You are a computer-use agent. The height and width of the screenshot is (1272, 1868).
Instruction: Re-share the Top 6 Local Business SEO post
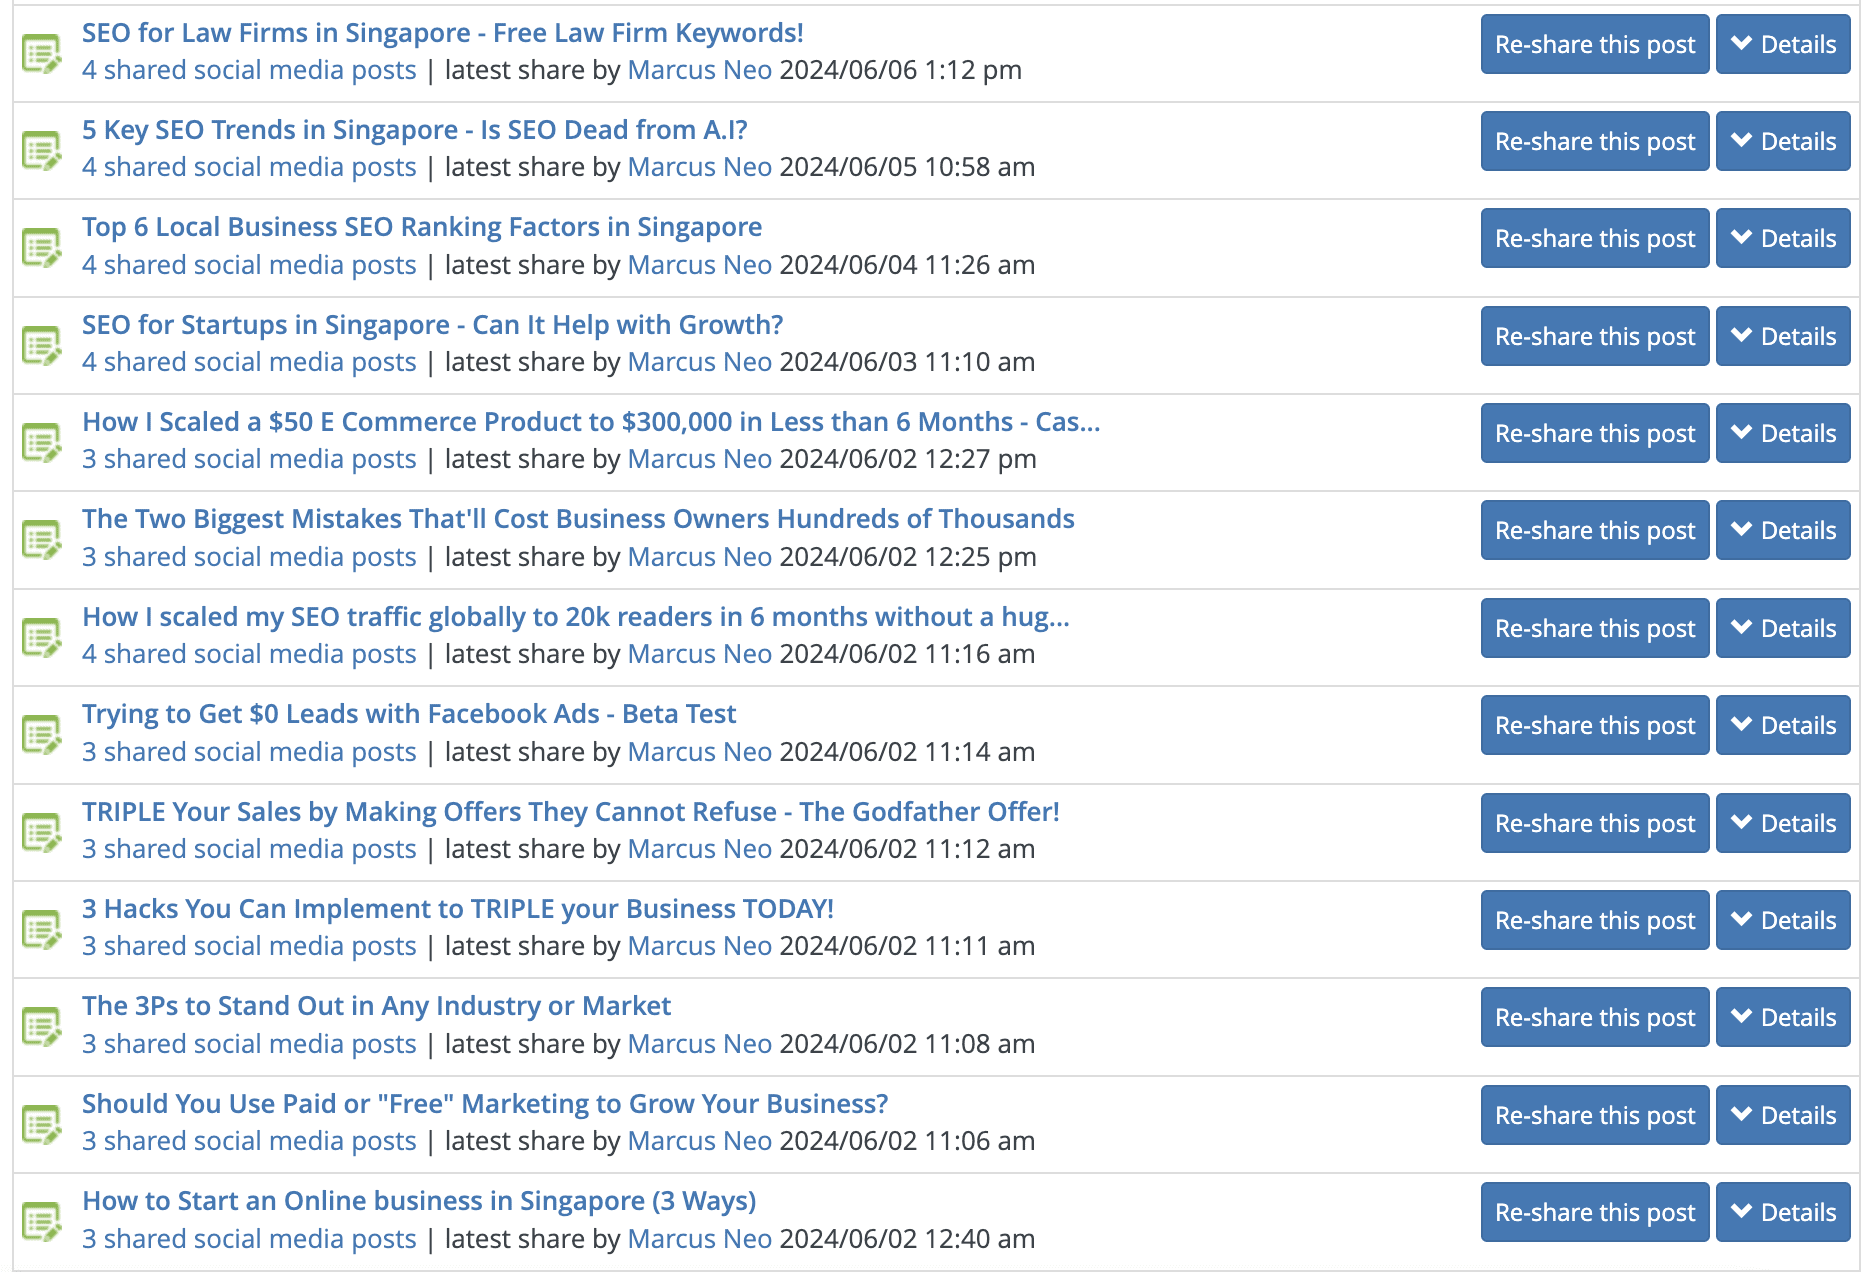tap(1594, 239)
